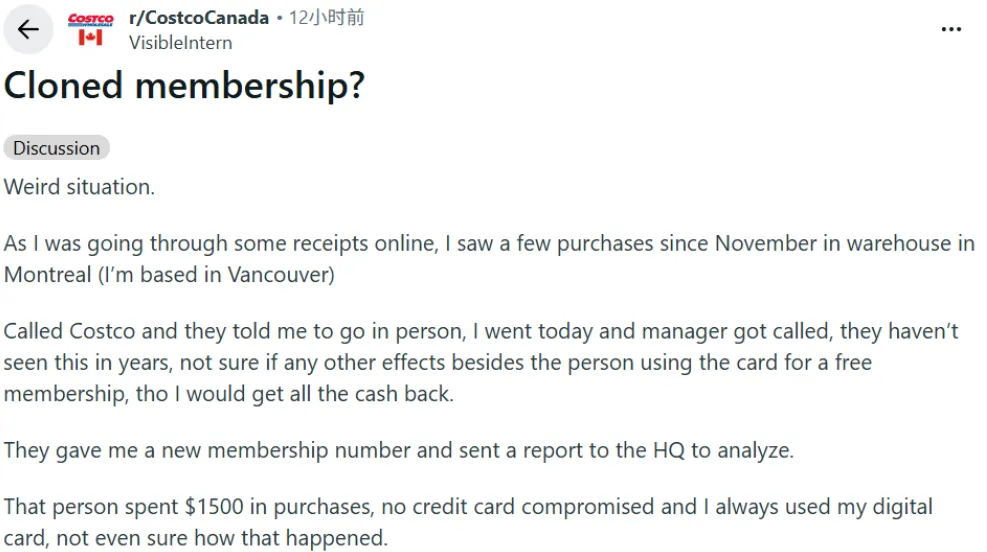Open the r/CostcoCanada subreddit link
The height and width of the screenshot is (552, 987).
pos(199,18)
